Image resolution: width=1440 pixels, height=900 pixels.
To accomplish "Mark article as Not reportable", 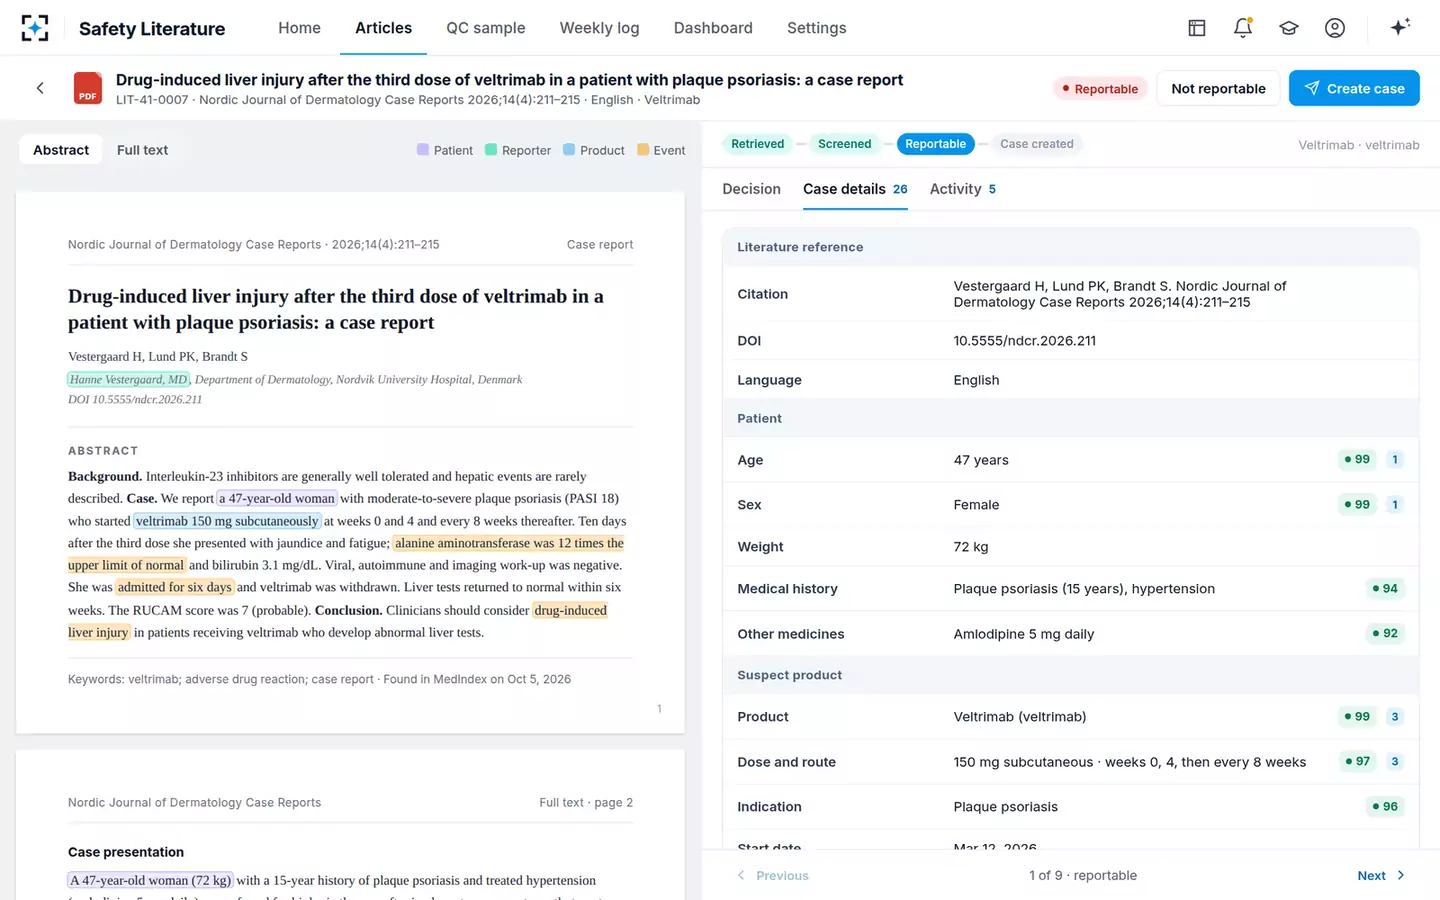I will [1218, 88].
